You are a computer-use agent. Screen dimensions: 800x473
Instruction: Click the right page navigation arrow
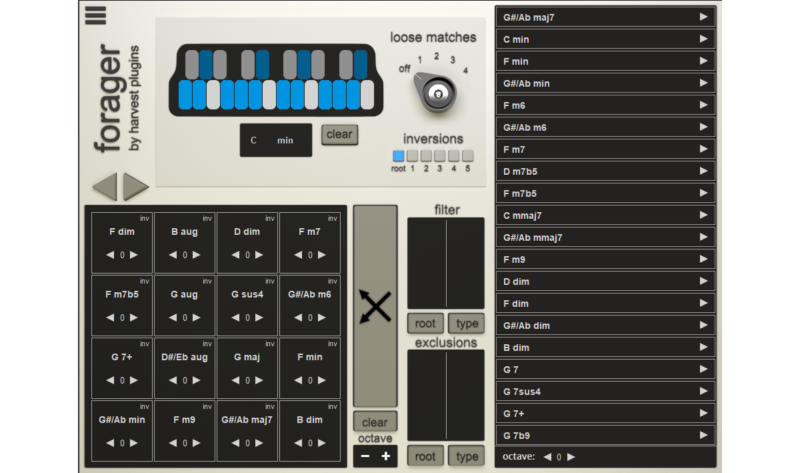pyautogui.click(x=136, y=186)
